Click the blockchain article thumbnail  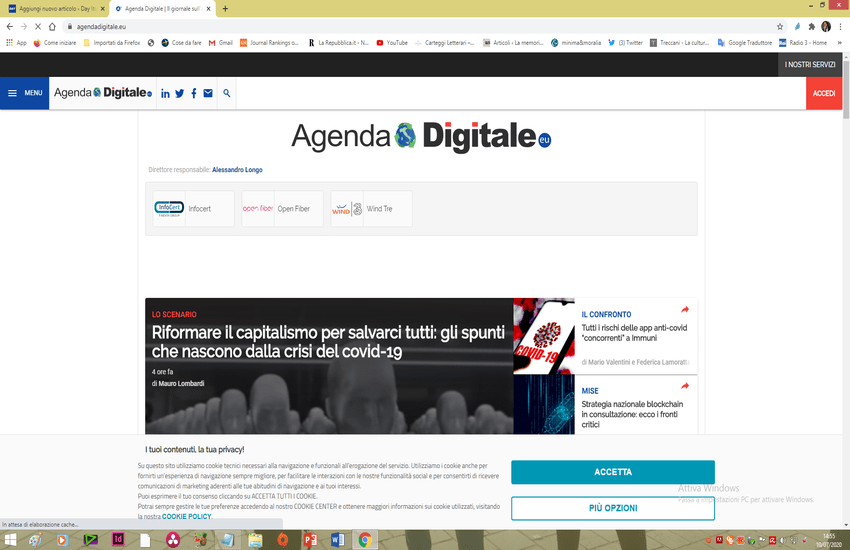[544, 404]
